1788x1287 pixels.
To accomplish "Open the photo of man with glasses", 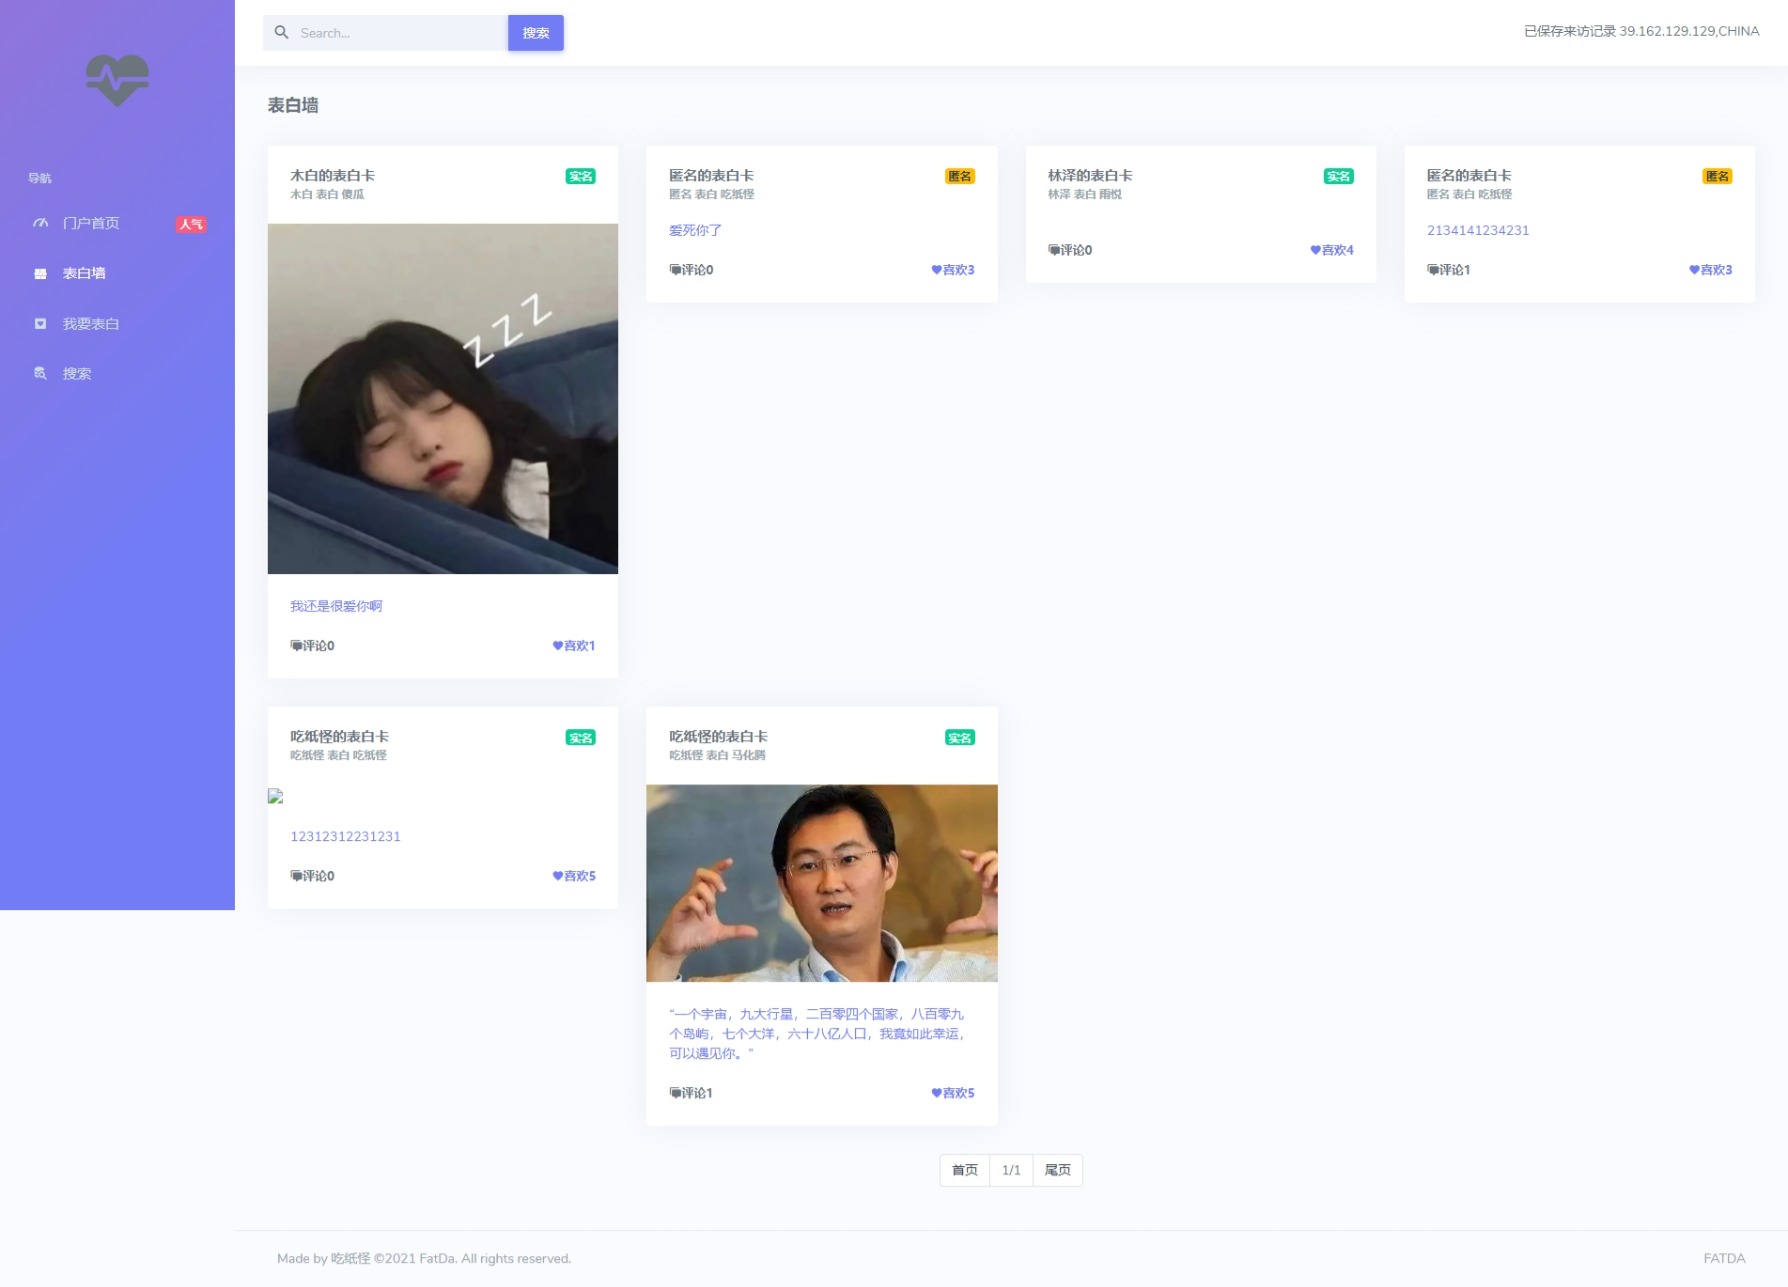I will (x=821, y=883).
